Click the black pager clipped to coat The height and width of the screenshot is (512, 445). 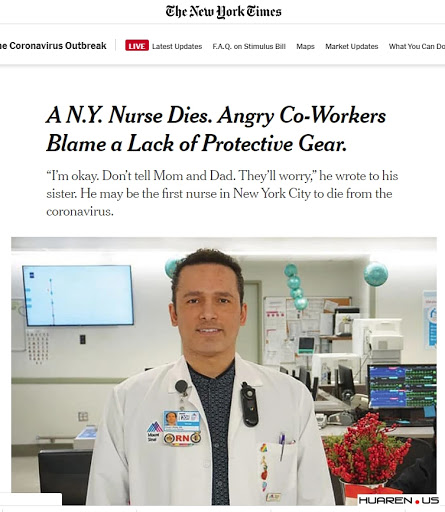[249, 404]
